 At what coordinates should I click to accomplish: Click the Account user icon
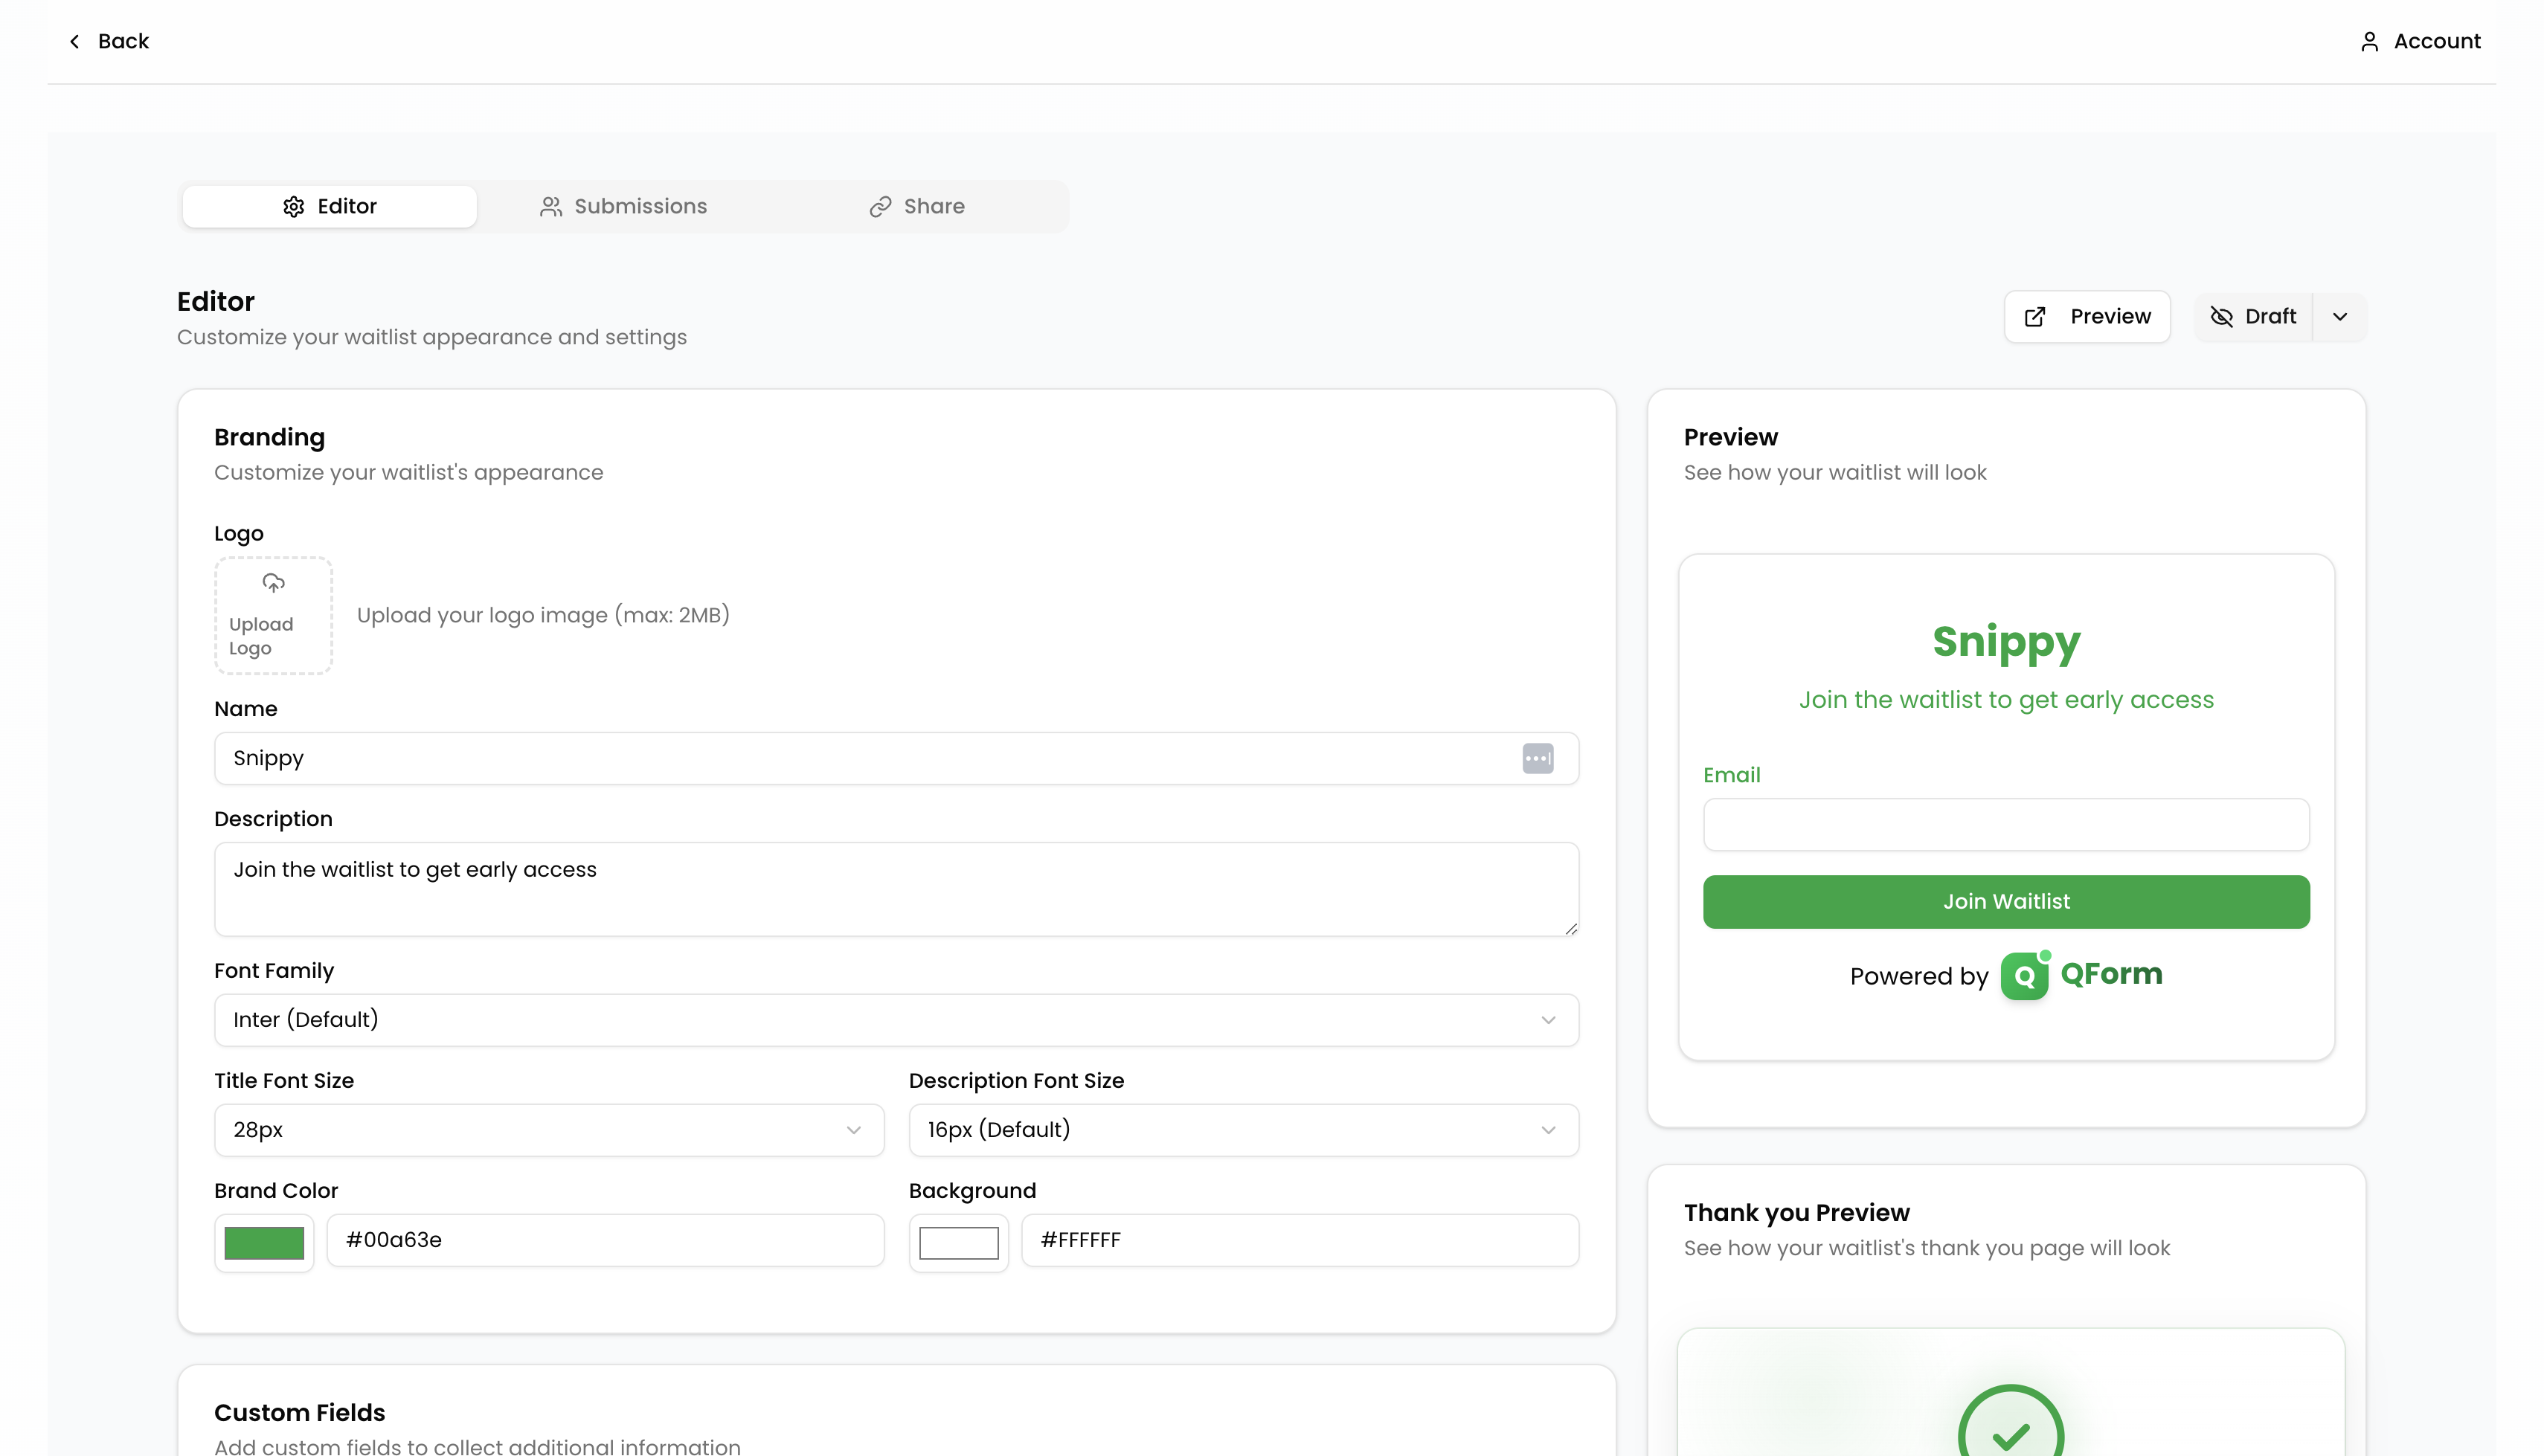click(x=2369, y=41)
